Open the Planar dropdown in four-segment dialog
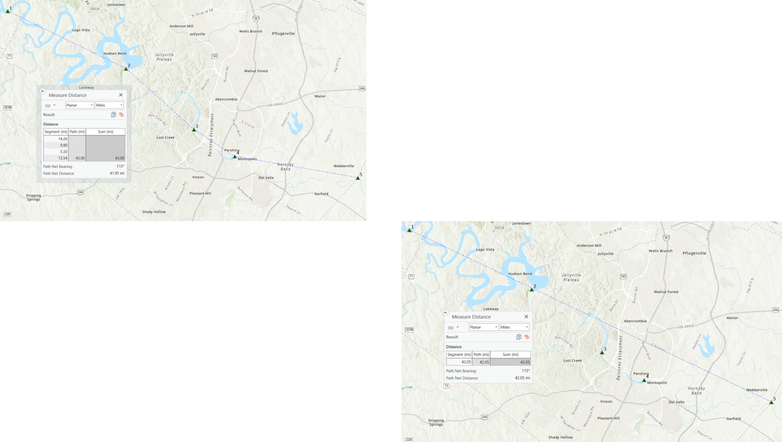 (79, 105)
